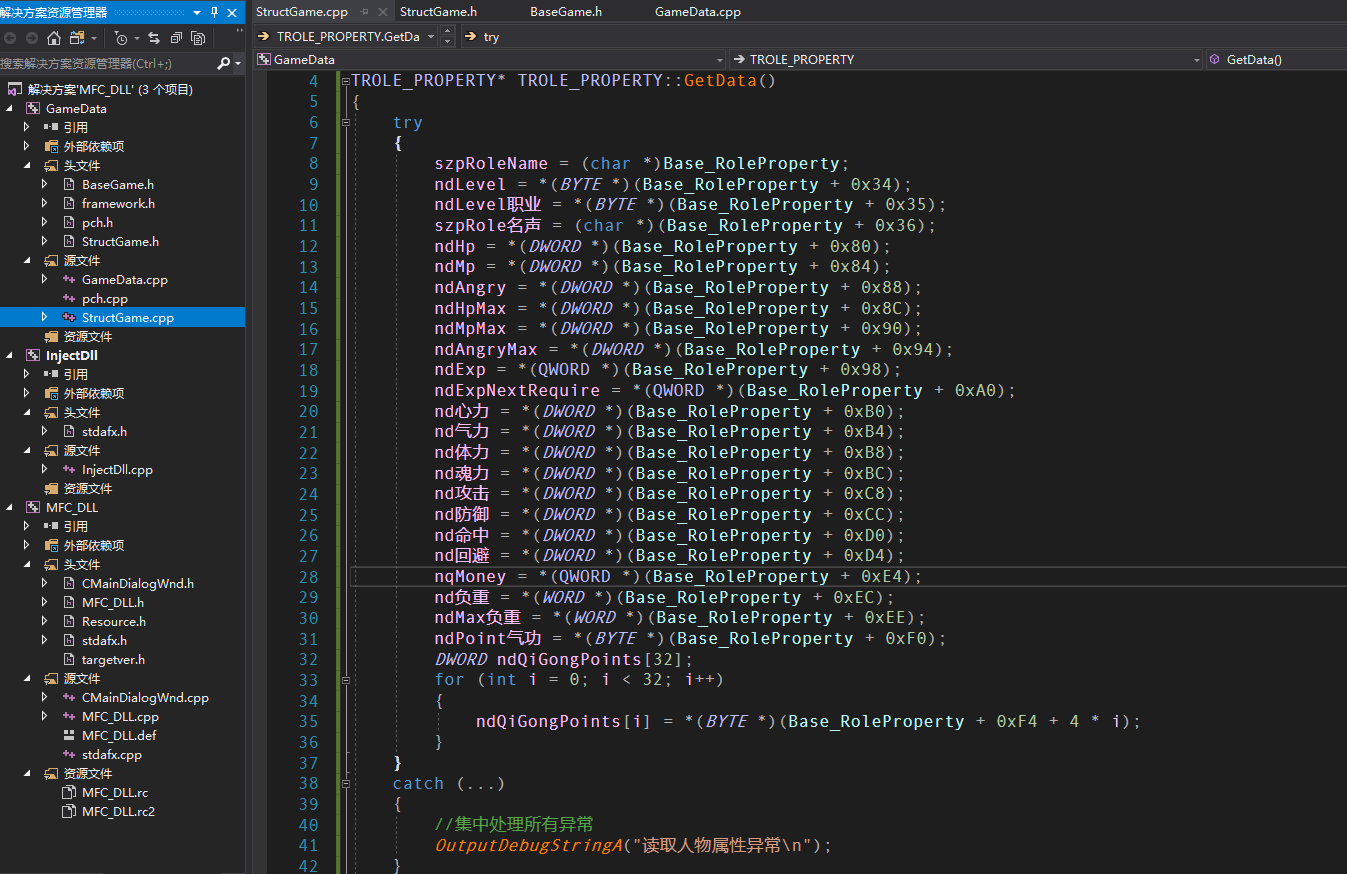Open targetver.h file

(x=113, y=659)
